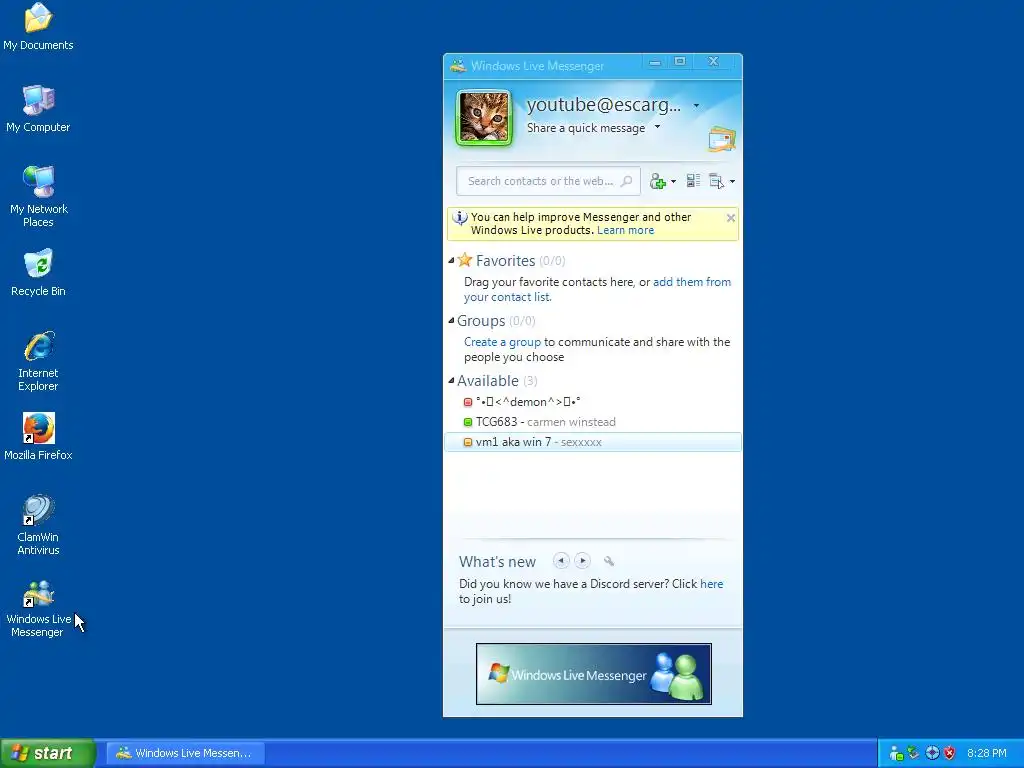Click the info icon in yellow notification bar
Viewport: 1024px width, 768px height.
point(460,218)
